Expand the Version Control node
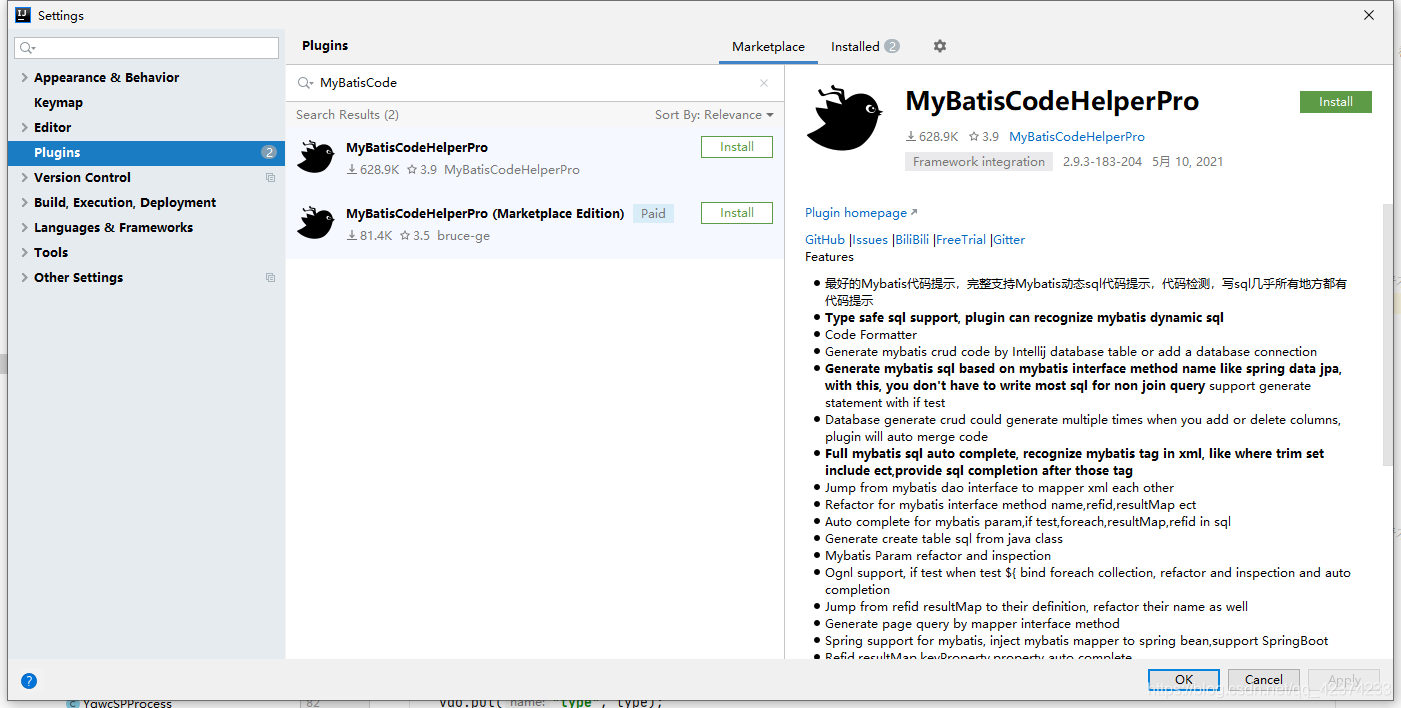Screen dimensions: 1401x708 24,178
